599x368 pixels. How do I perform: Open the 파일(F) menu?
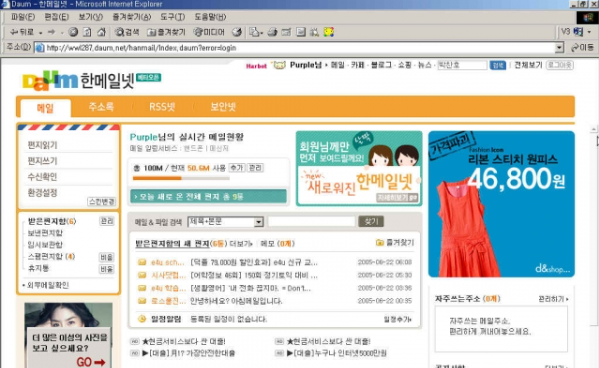click(23, 17)
